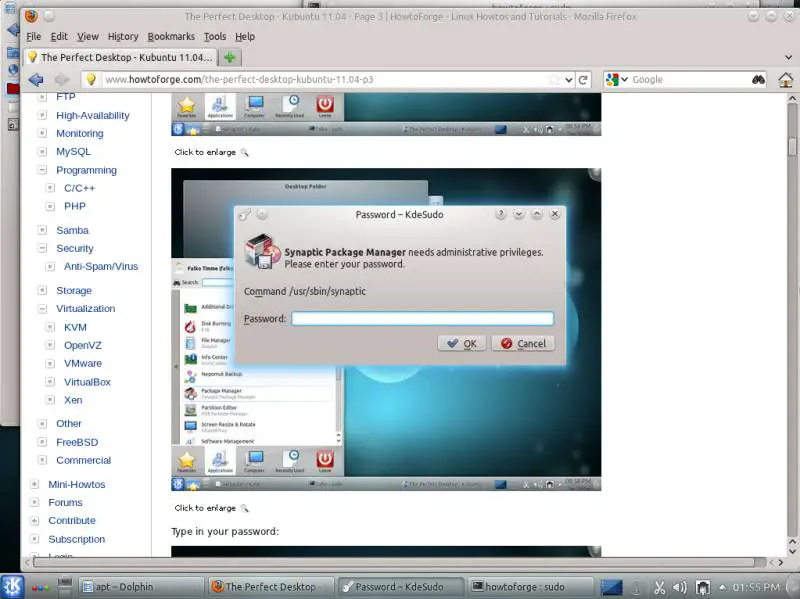Image resolution: width=800 pixels, height=599 pixels.
Task: Open the Bookmarks menu
Action: click(171, 37)
